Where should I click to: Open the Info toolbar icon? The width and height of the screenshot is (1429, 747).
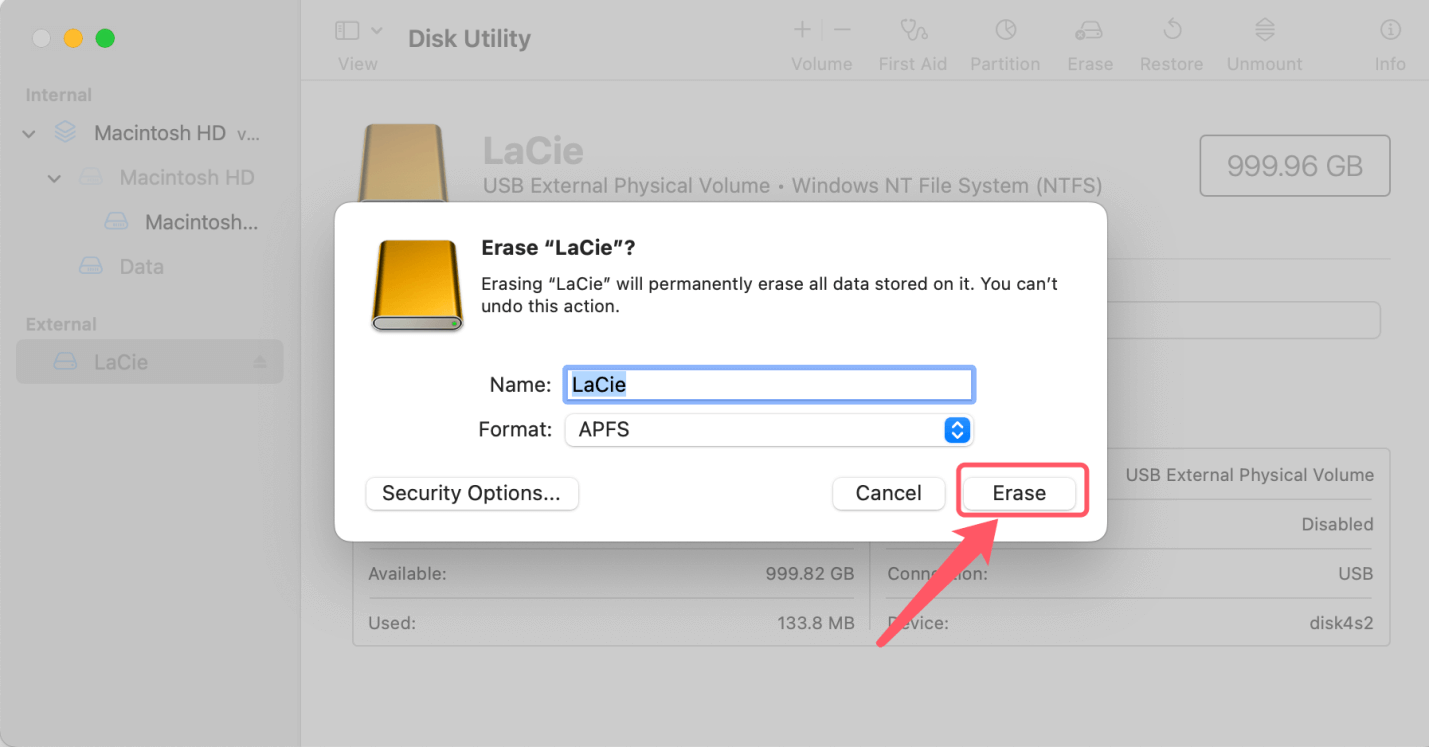1389,30
